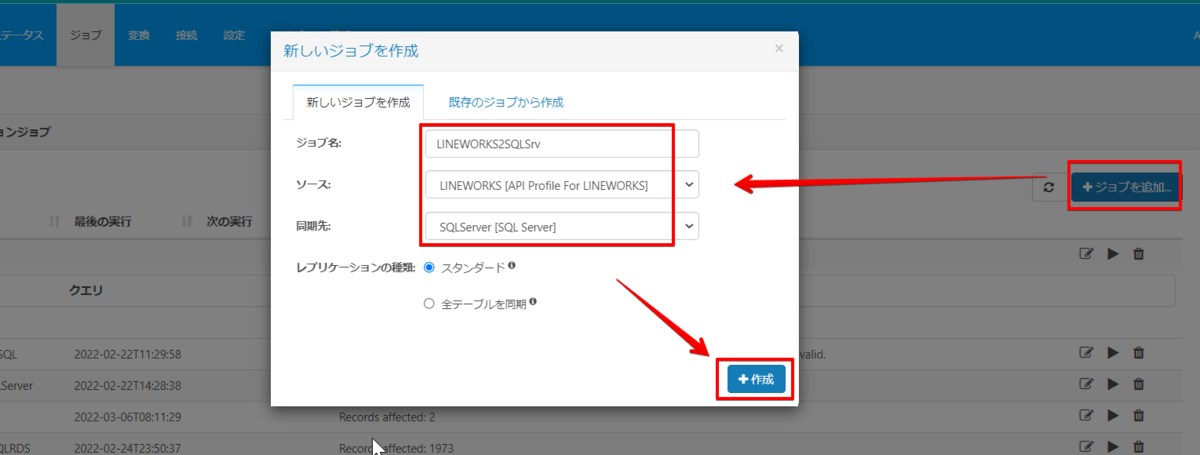Run the job last executed 2022-02-24T23:50:37
Viewport: 1200px width, 455px height.
click(1112, 447)
